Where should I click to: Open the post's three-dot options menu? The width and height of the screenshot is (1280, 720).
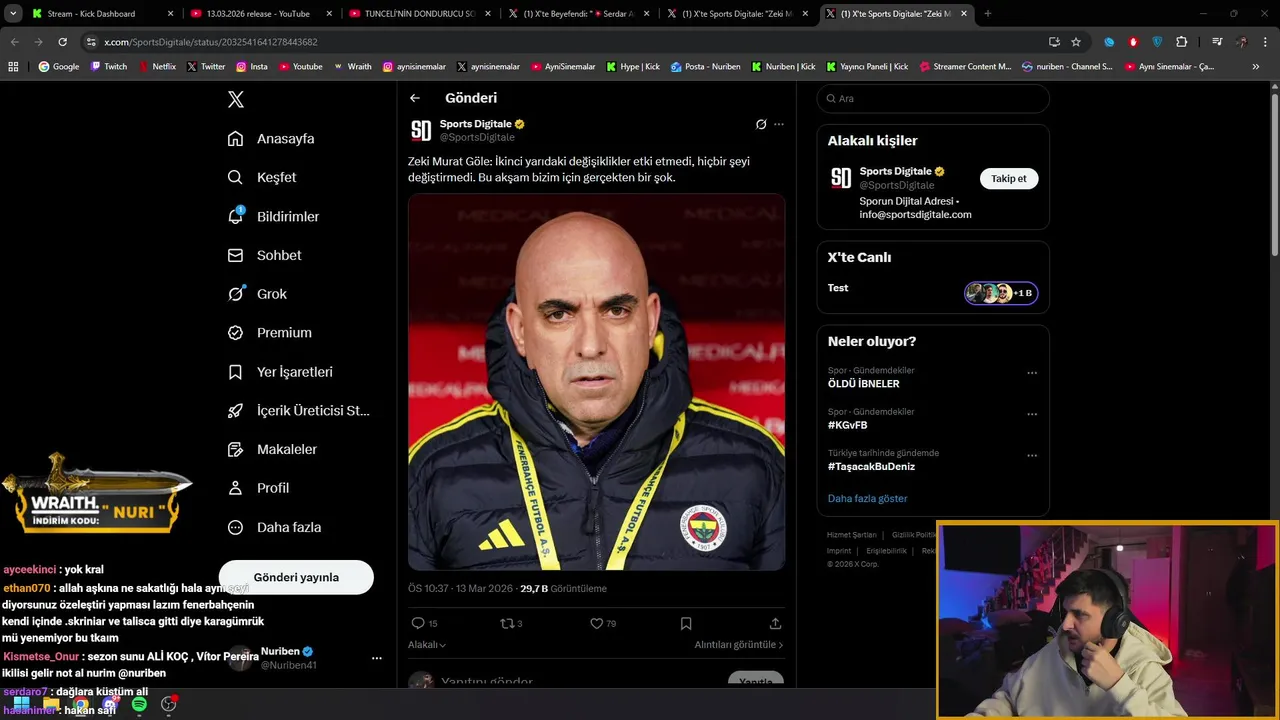coord(779,124)
